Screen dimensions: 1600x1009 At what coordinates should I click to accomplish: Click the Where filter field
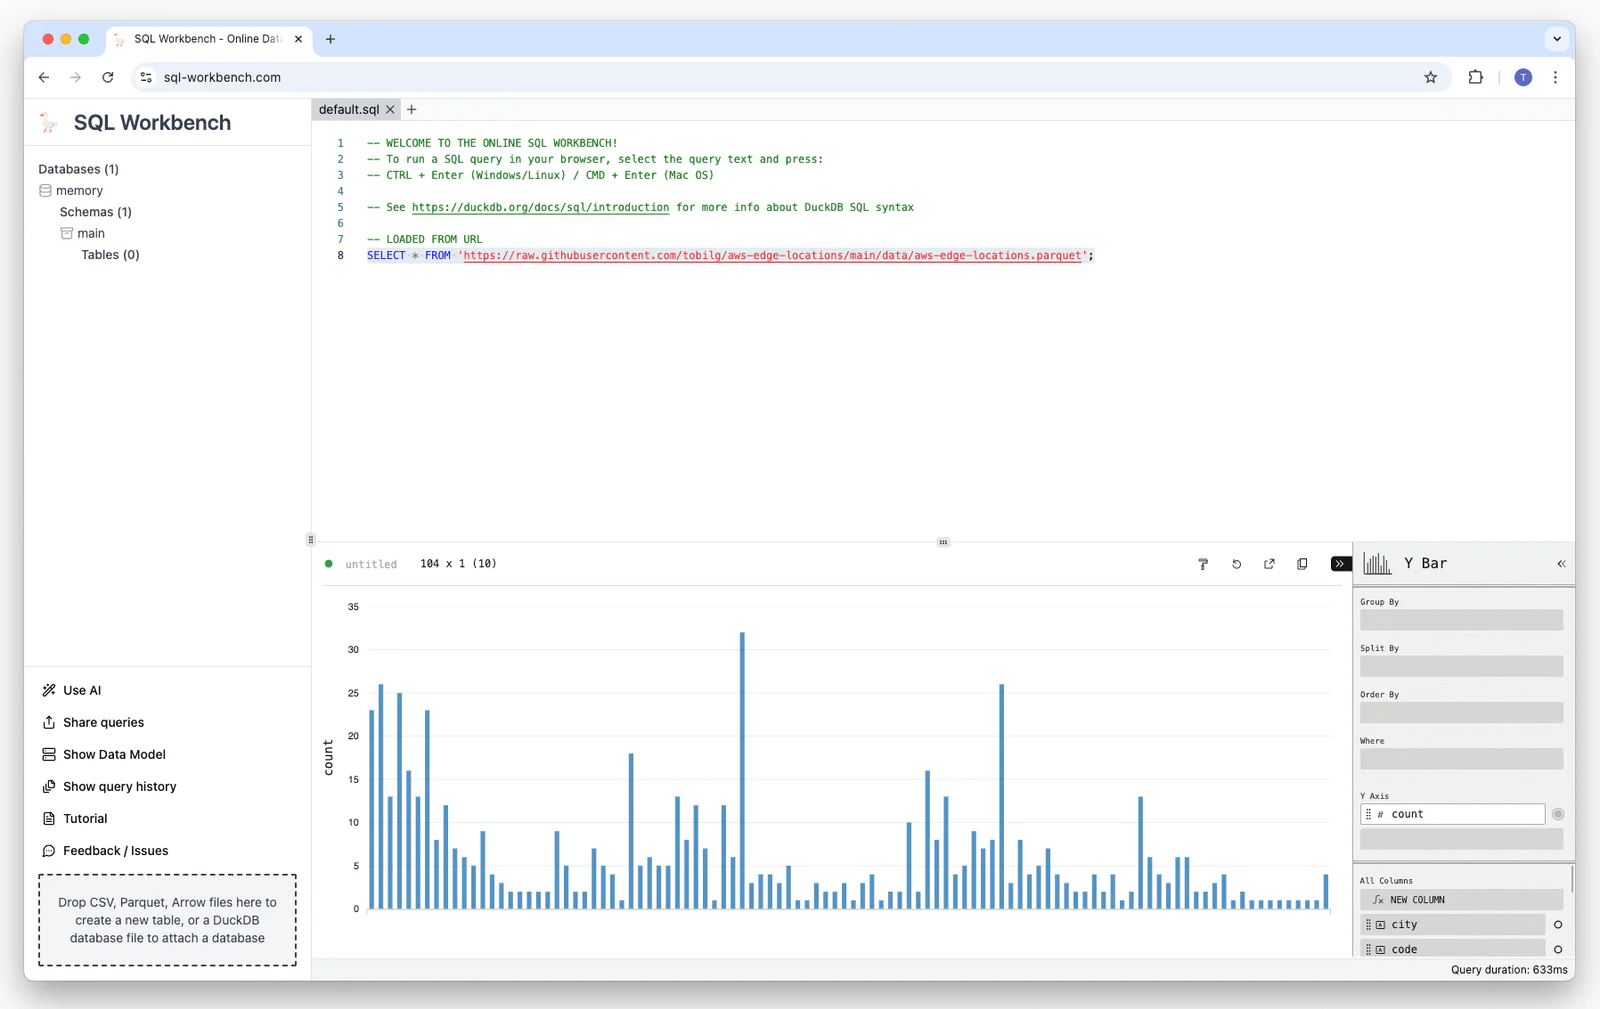pos(1461,759)
